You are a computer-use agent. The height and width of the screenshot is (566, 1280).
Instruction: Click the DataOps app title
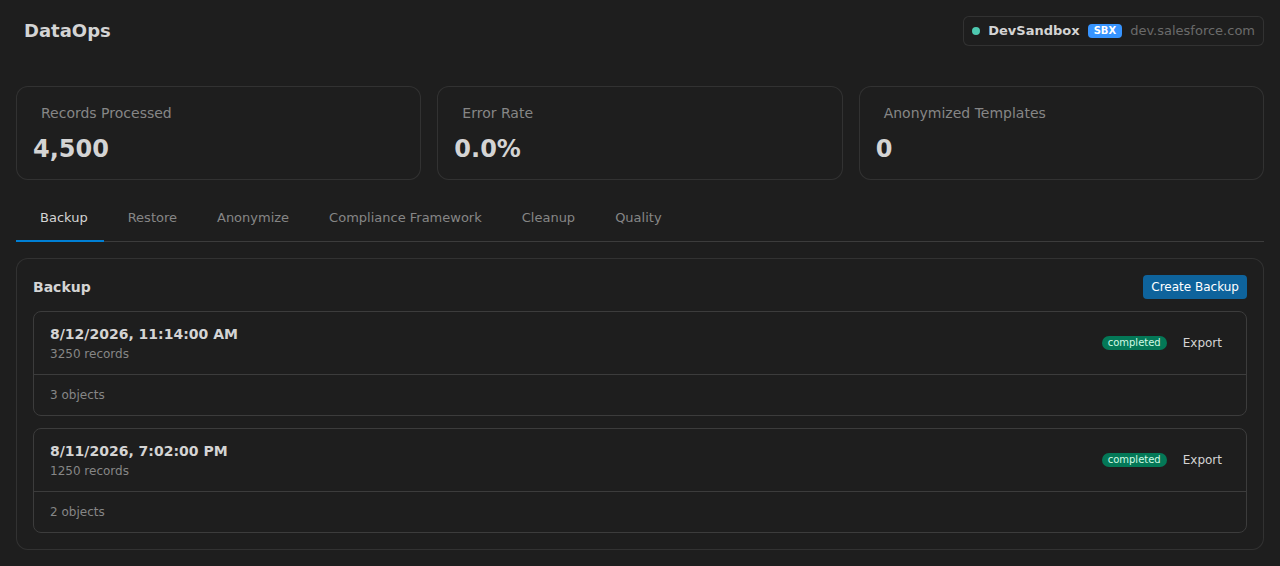click(67, 31)
